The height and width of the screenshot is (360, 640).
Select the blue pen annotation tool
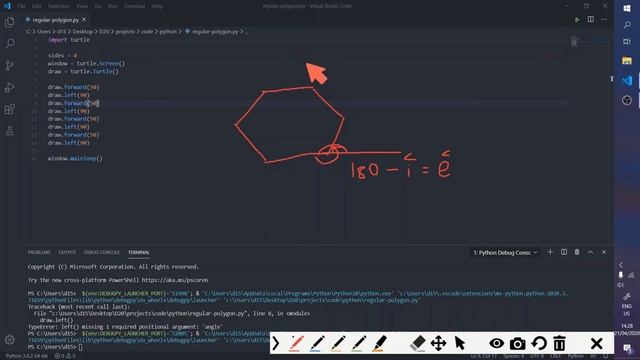(317, 343)
